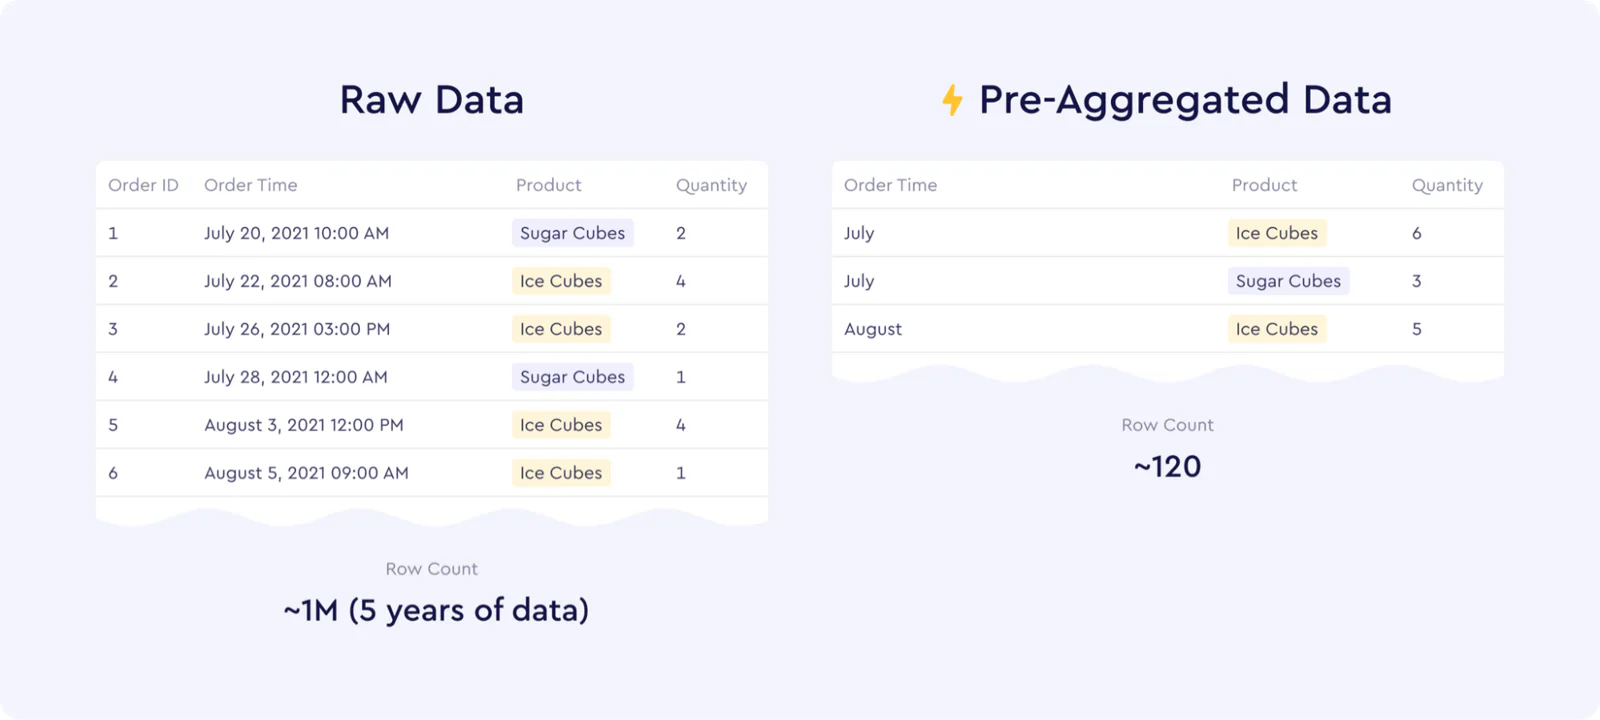Click the Ice Cubes tag in order 6
Image resolution: width=1600 pixels, height=720 pixels.
tap(561, 473)
